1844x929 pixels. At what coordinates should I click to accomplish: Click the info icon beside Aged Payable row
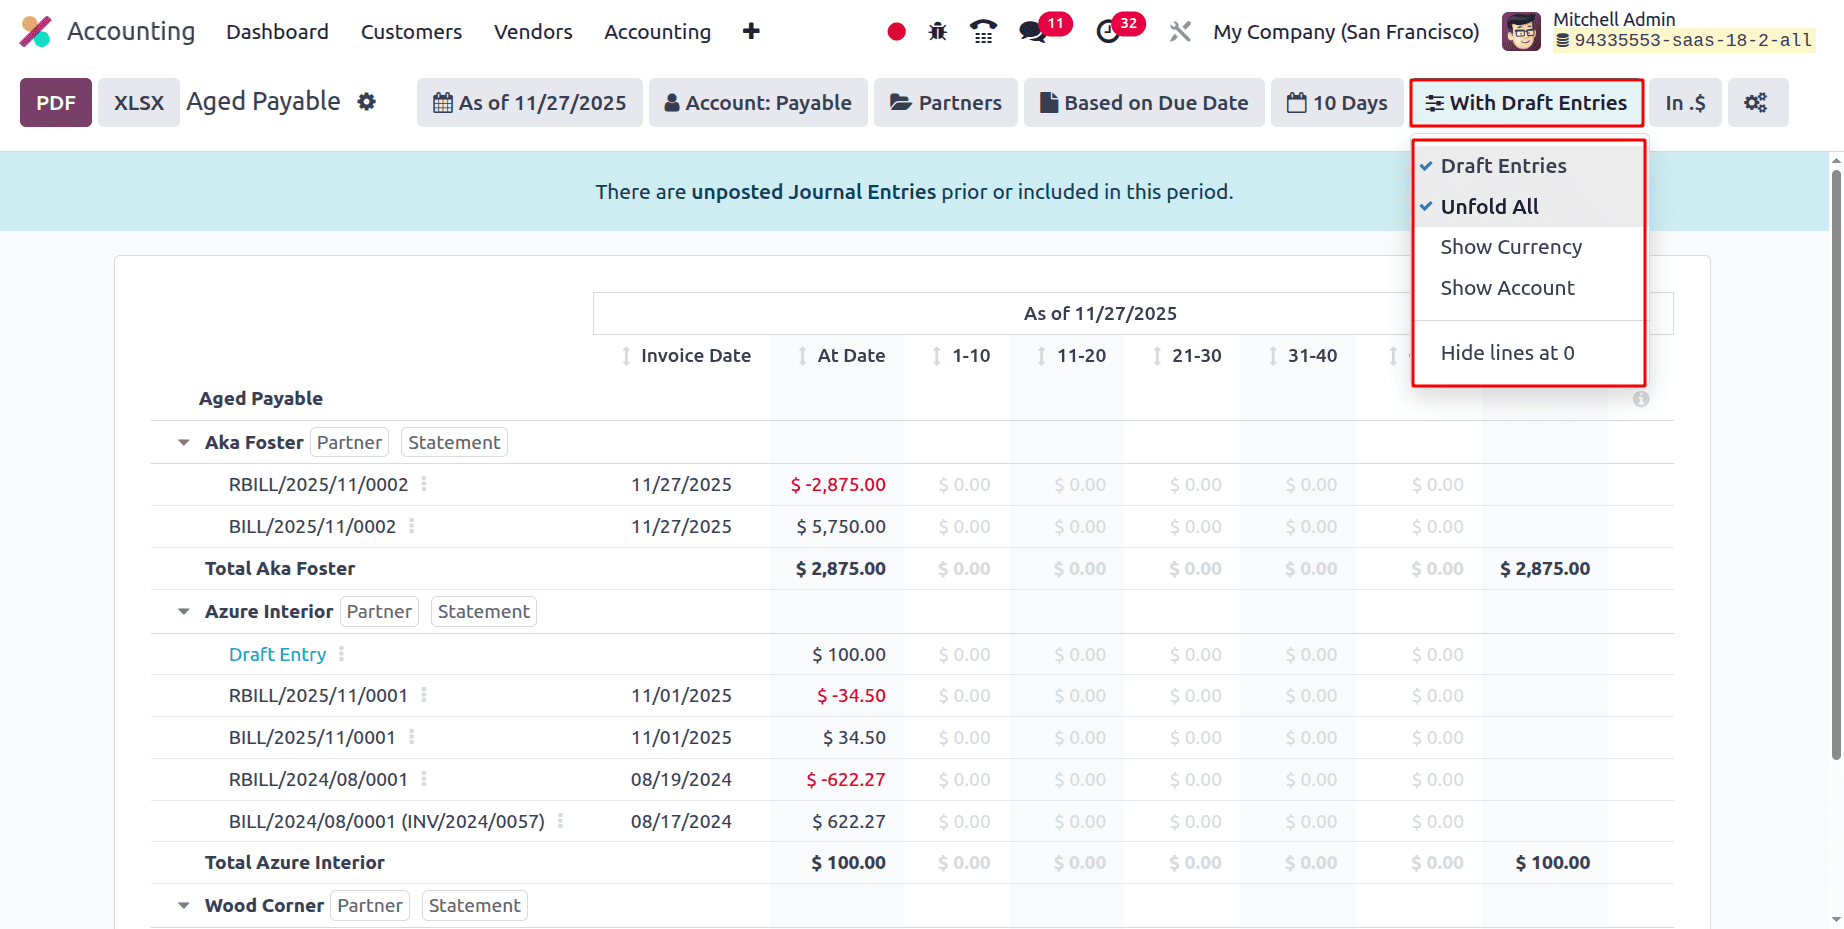coord(1641,399)
